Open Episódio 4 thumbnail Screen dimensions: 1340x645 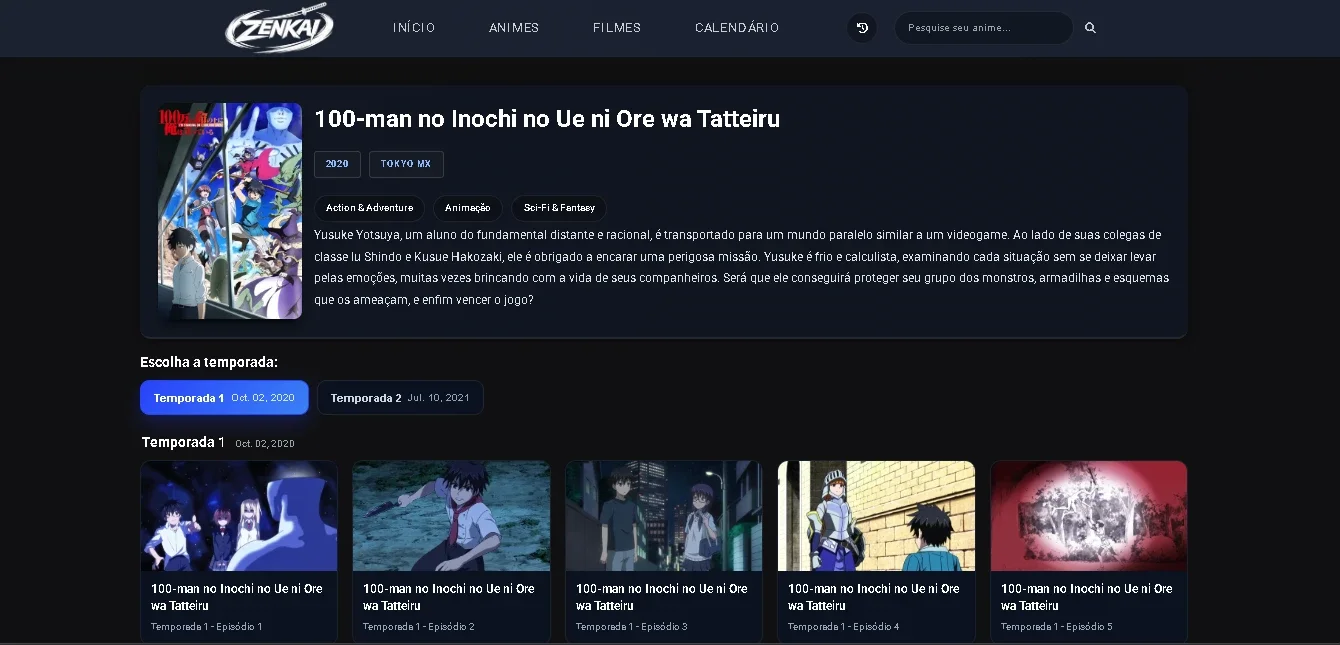coord(876,516)
